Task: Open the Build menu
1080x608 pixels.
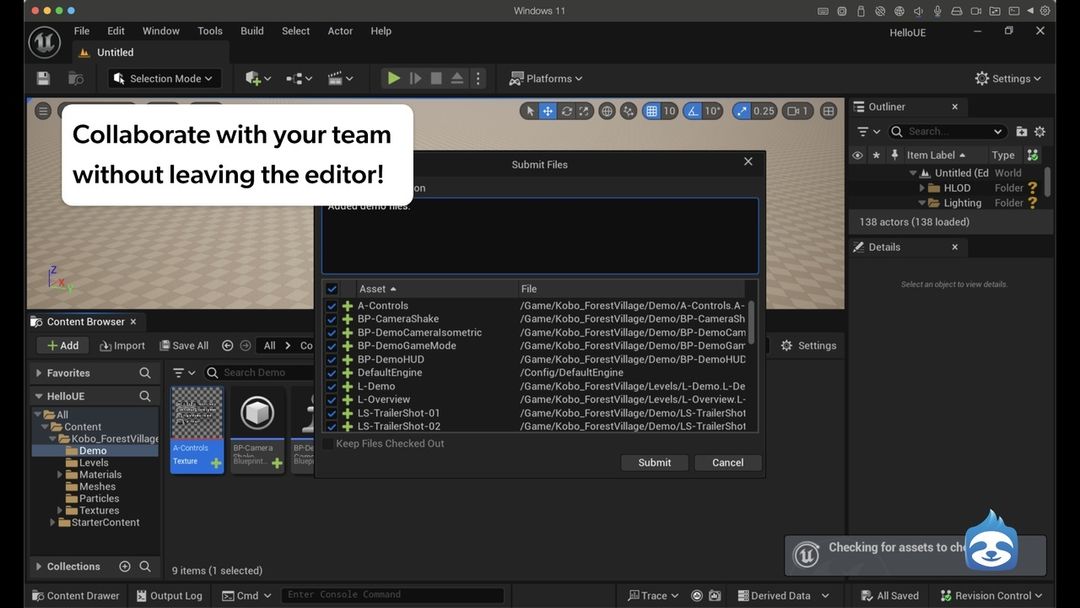Action: (x=252, y=31)
